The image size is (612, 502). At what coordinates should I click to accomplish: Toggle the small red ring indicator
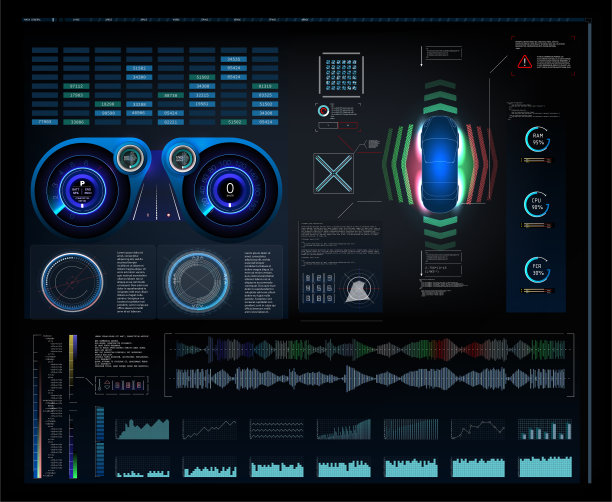click(323, 111)
